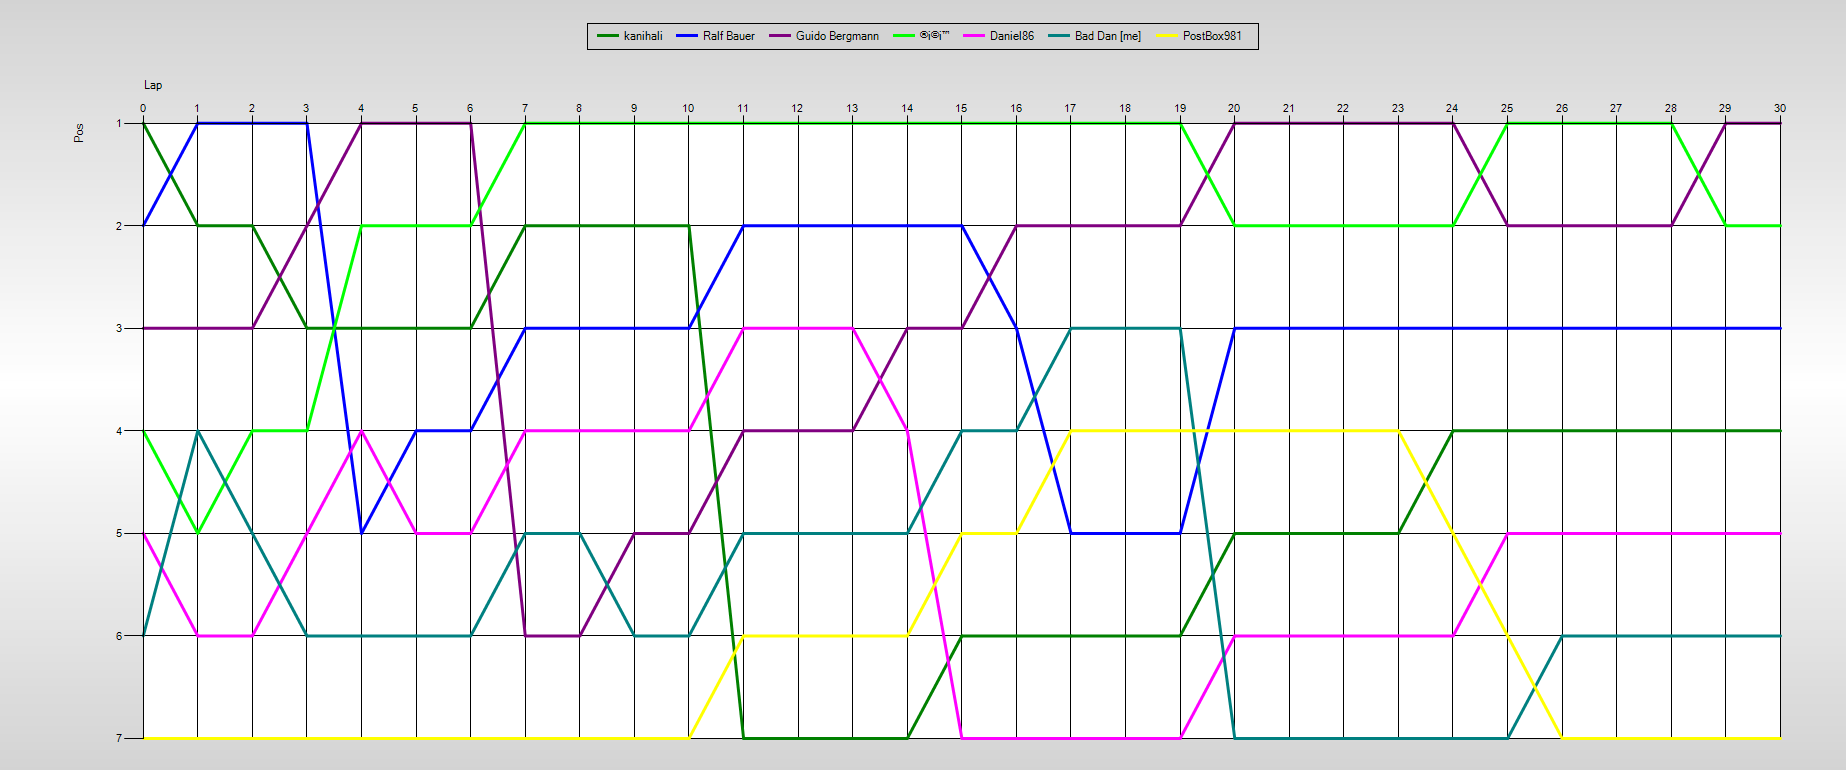1846x770 pixels.
Task: Click the Lap 15 axis number
Action: pos(961,108)
